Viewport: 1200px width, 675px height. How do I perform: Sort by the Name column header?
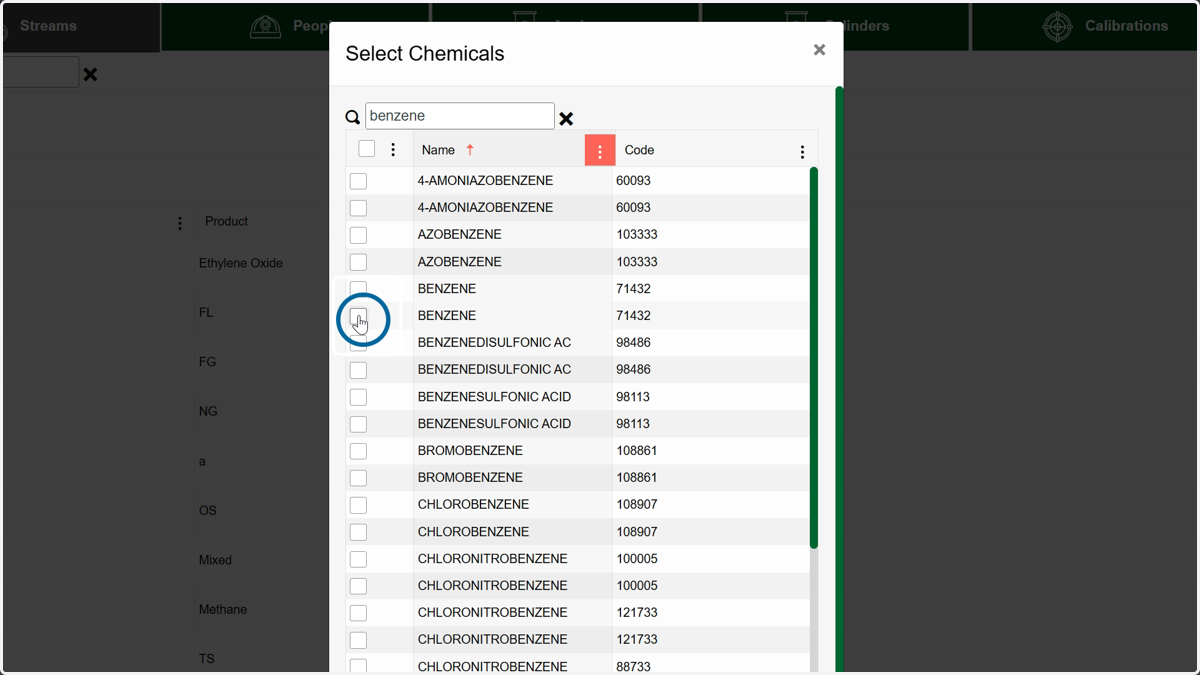click(x=438, y=150)
